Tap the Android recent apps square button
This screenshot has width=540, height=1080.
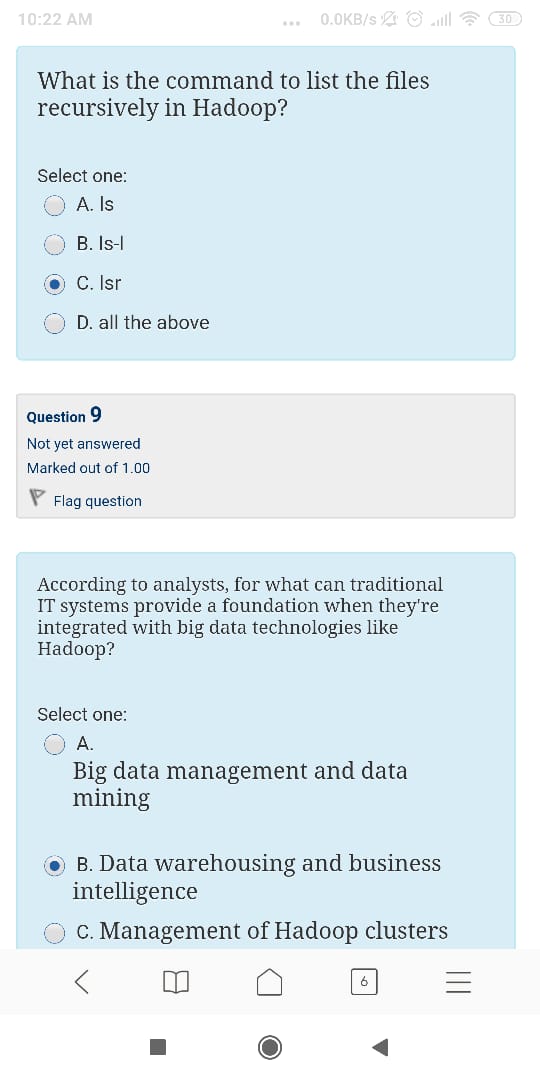tap(158, 1047)
